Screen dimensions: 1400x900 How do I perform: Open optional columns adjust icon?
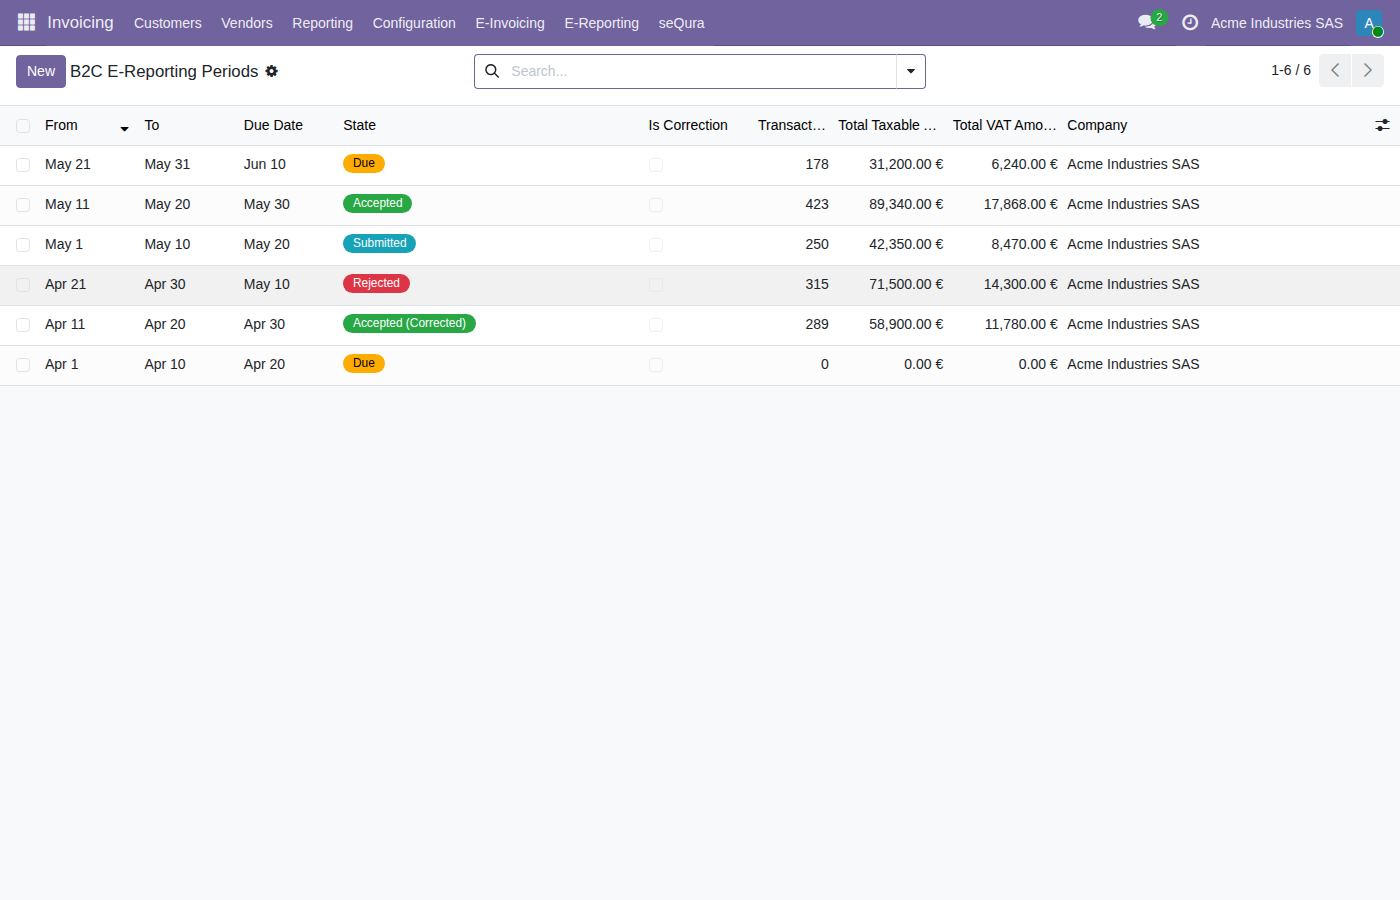tap(1382, 125)
